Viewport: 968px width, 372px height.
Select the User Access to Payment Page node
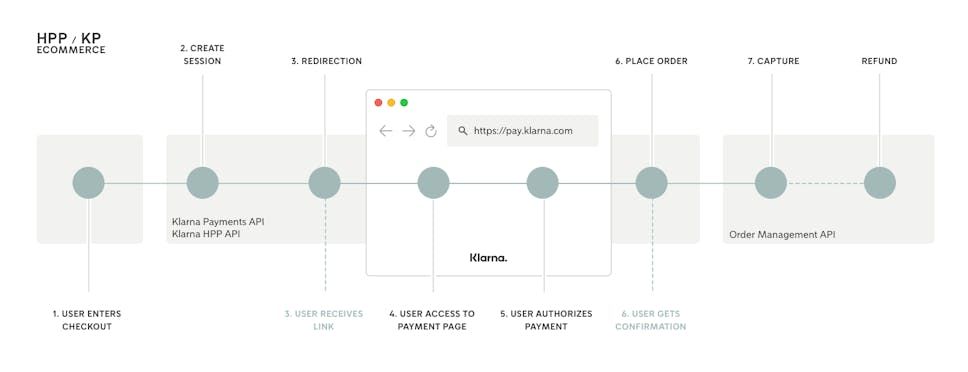433,183
